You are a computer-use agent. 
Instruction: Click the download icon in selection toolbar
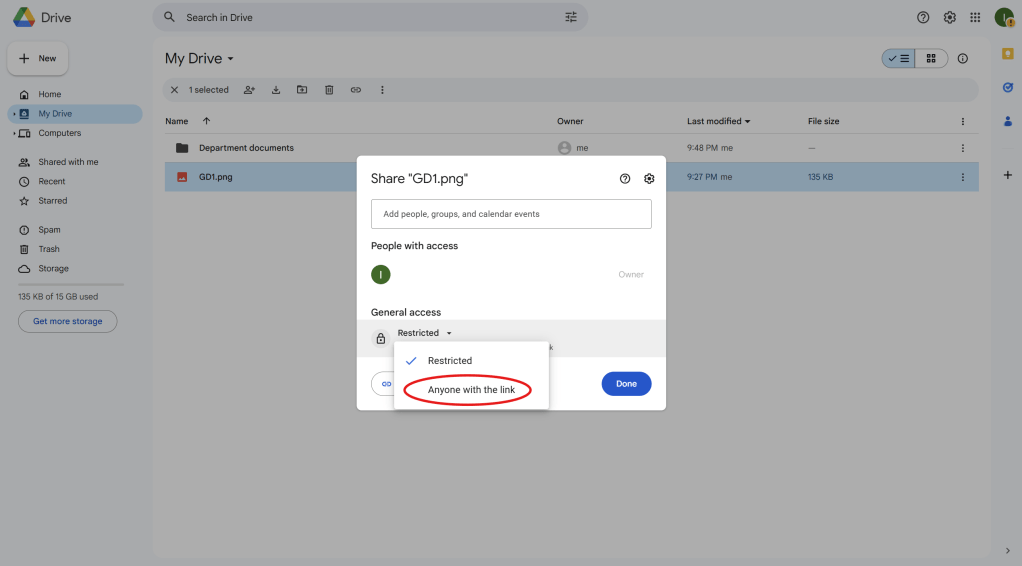[x=276, y=90]
